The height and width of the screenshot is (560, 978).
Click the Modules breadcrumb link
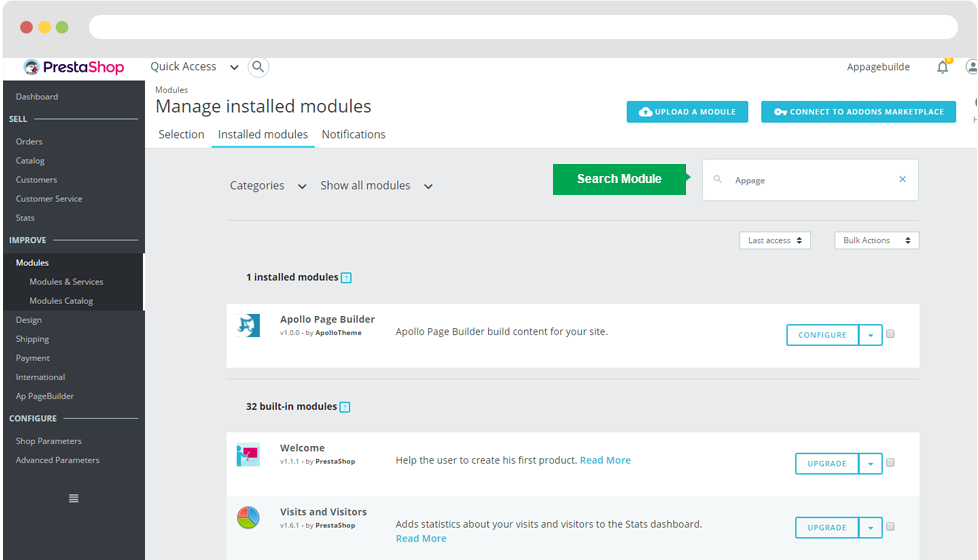(172, 90)
